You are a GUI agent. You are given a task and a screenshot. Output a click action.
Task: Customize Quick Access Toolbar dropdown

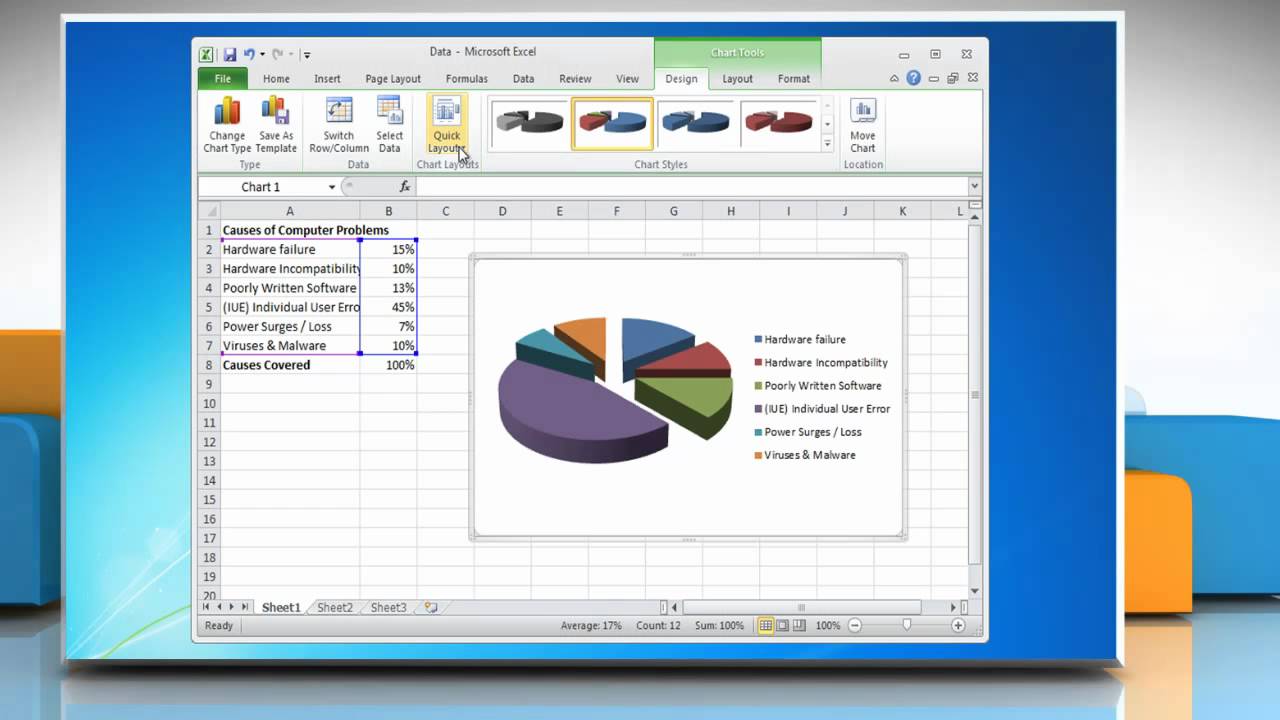pyautogui.click(x=307, y=55)
